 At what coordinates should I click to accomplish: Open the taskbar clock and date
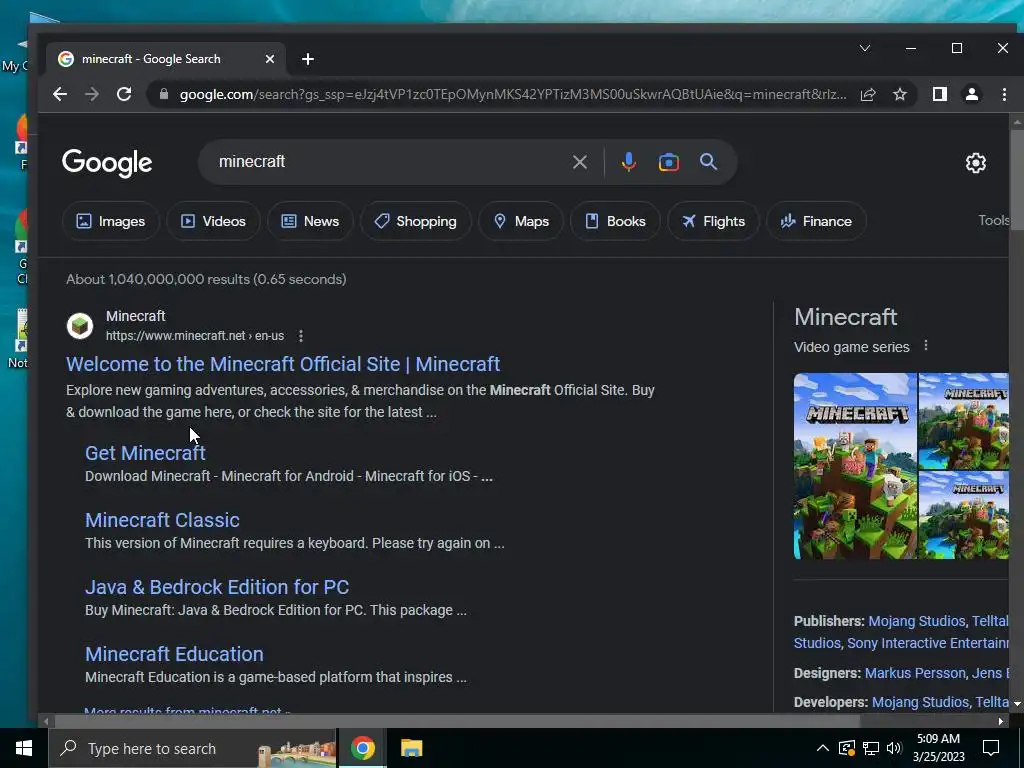938,748
